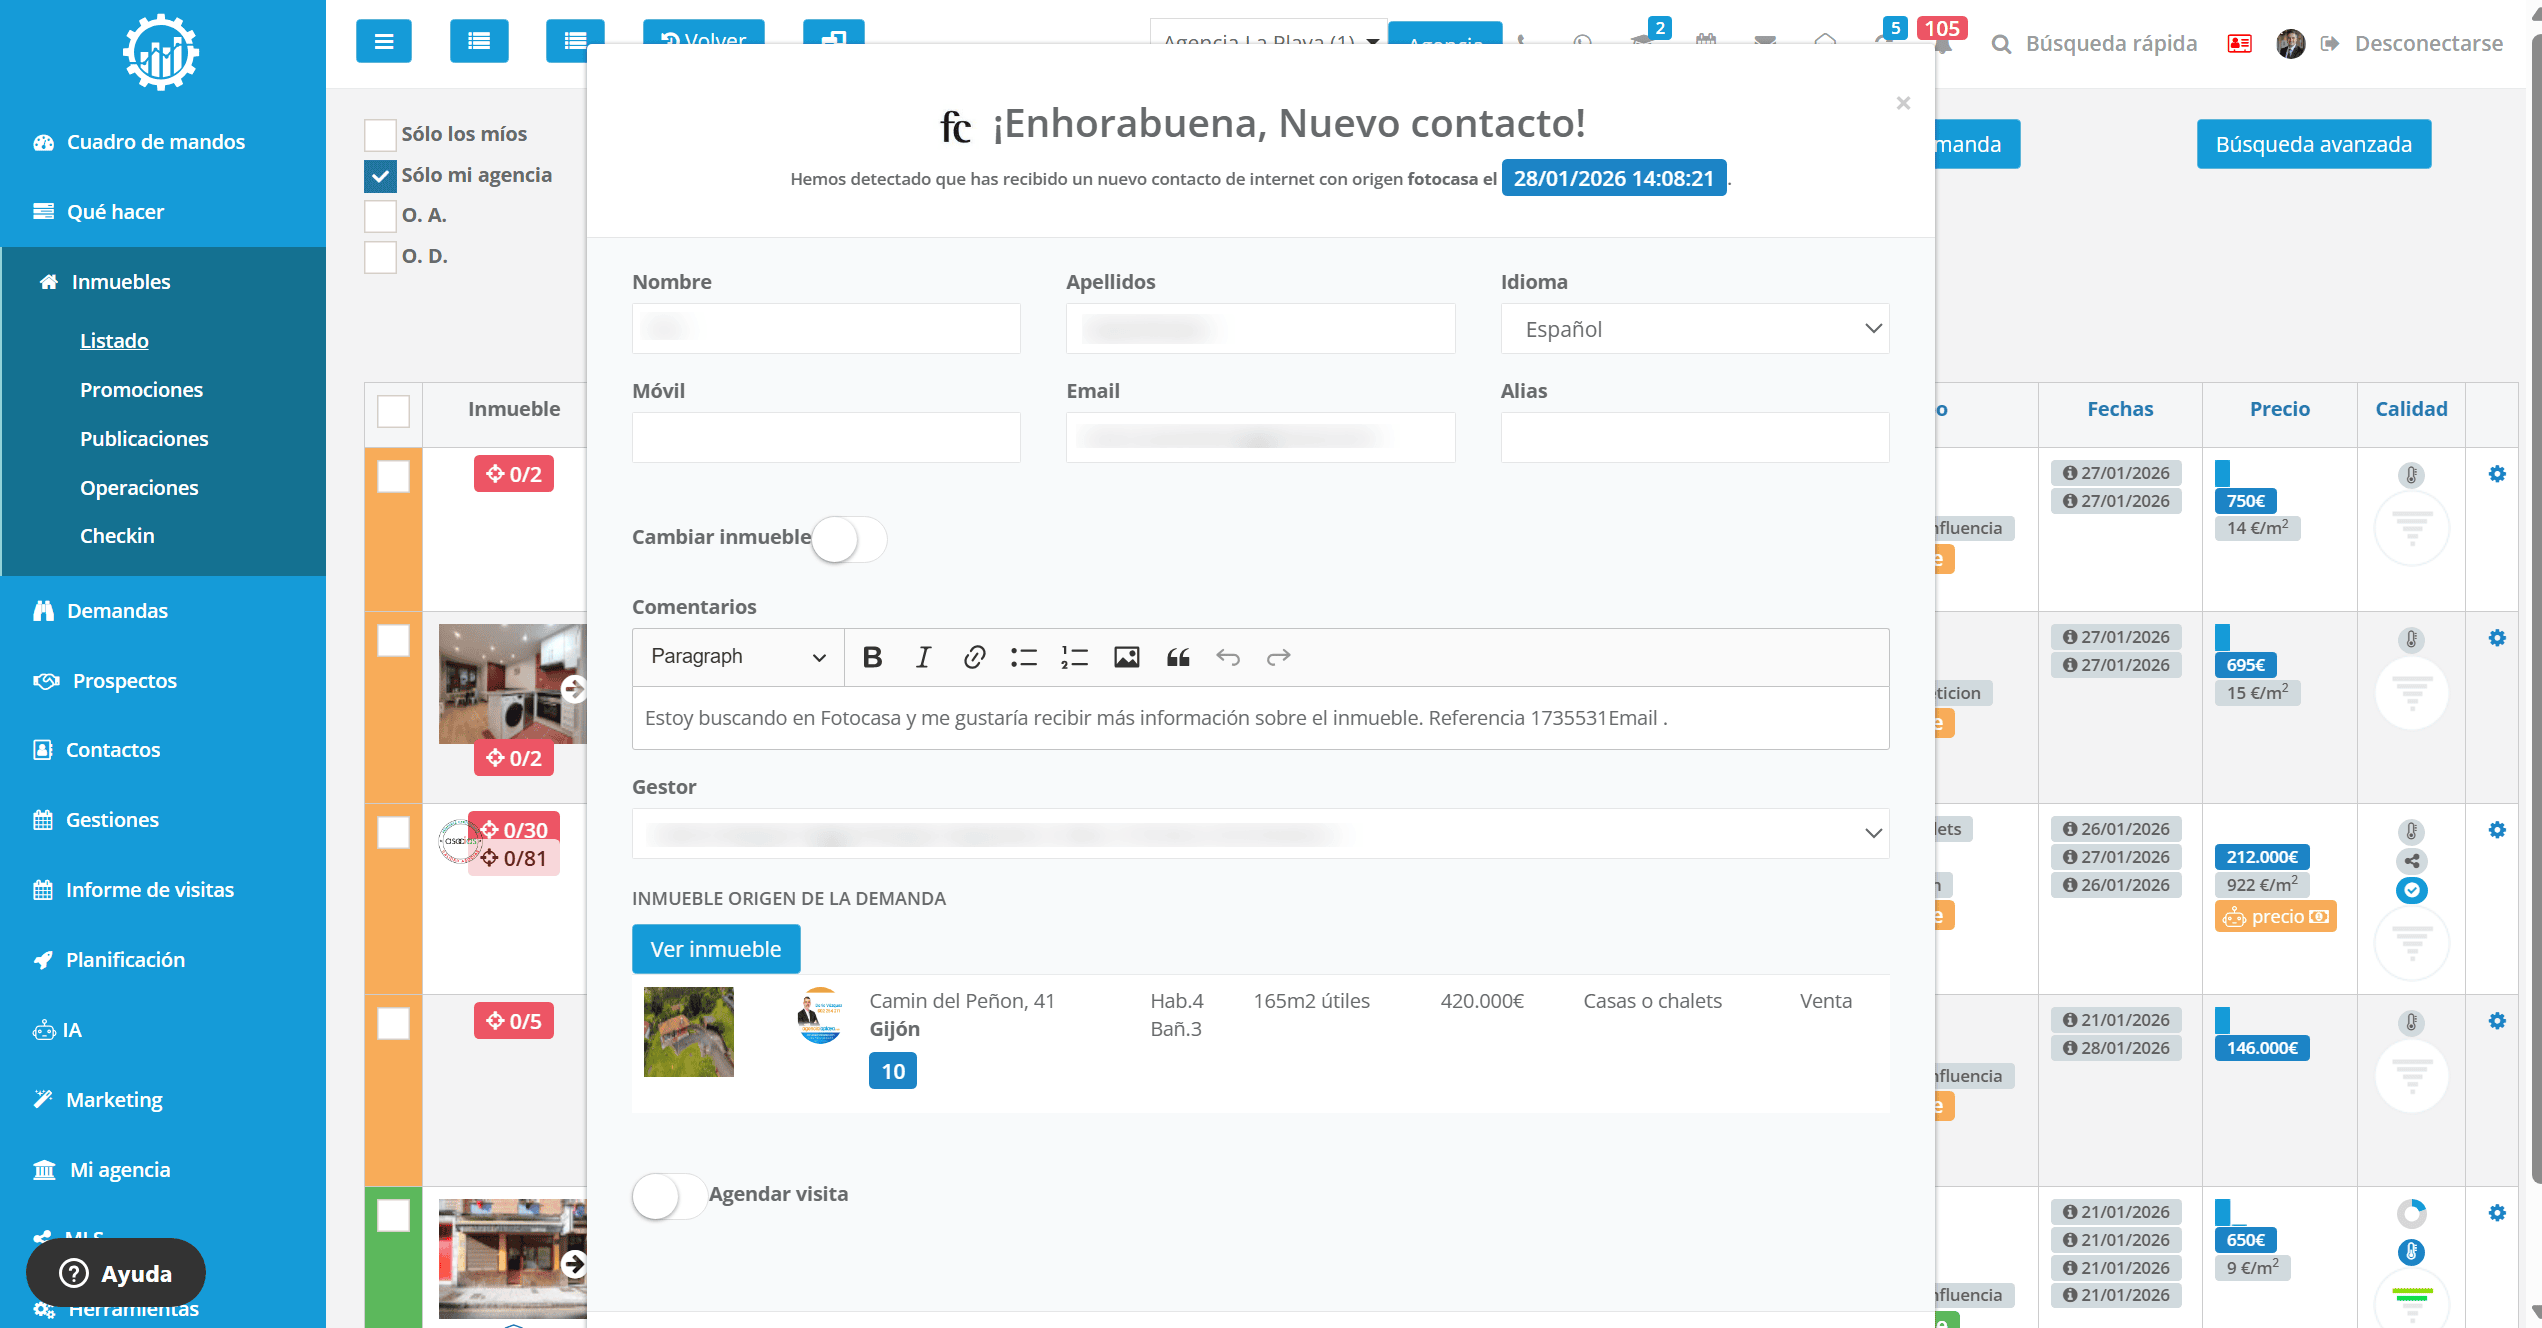Open the Demandas section in the sidebar

click(x=117, y=610)
